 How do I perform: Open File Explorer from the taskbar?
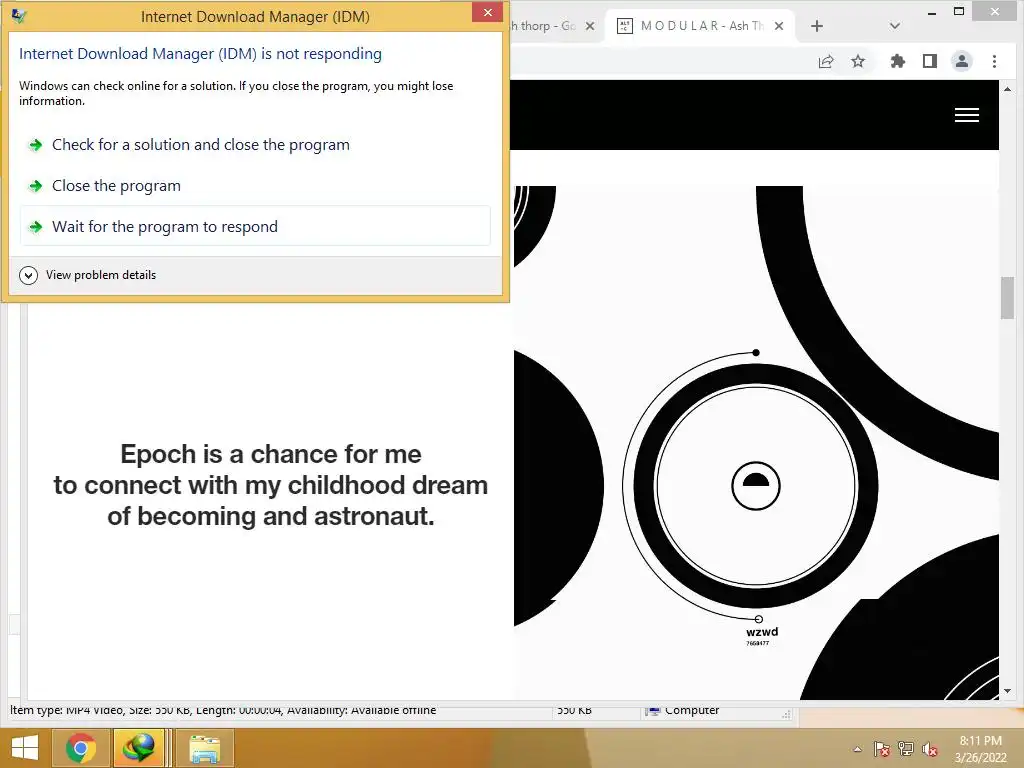pos(204,748)
